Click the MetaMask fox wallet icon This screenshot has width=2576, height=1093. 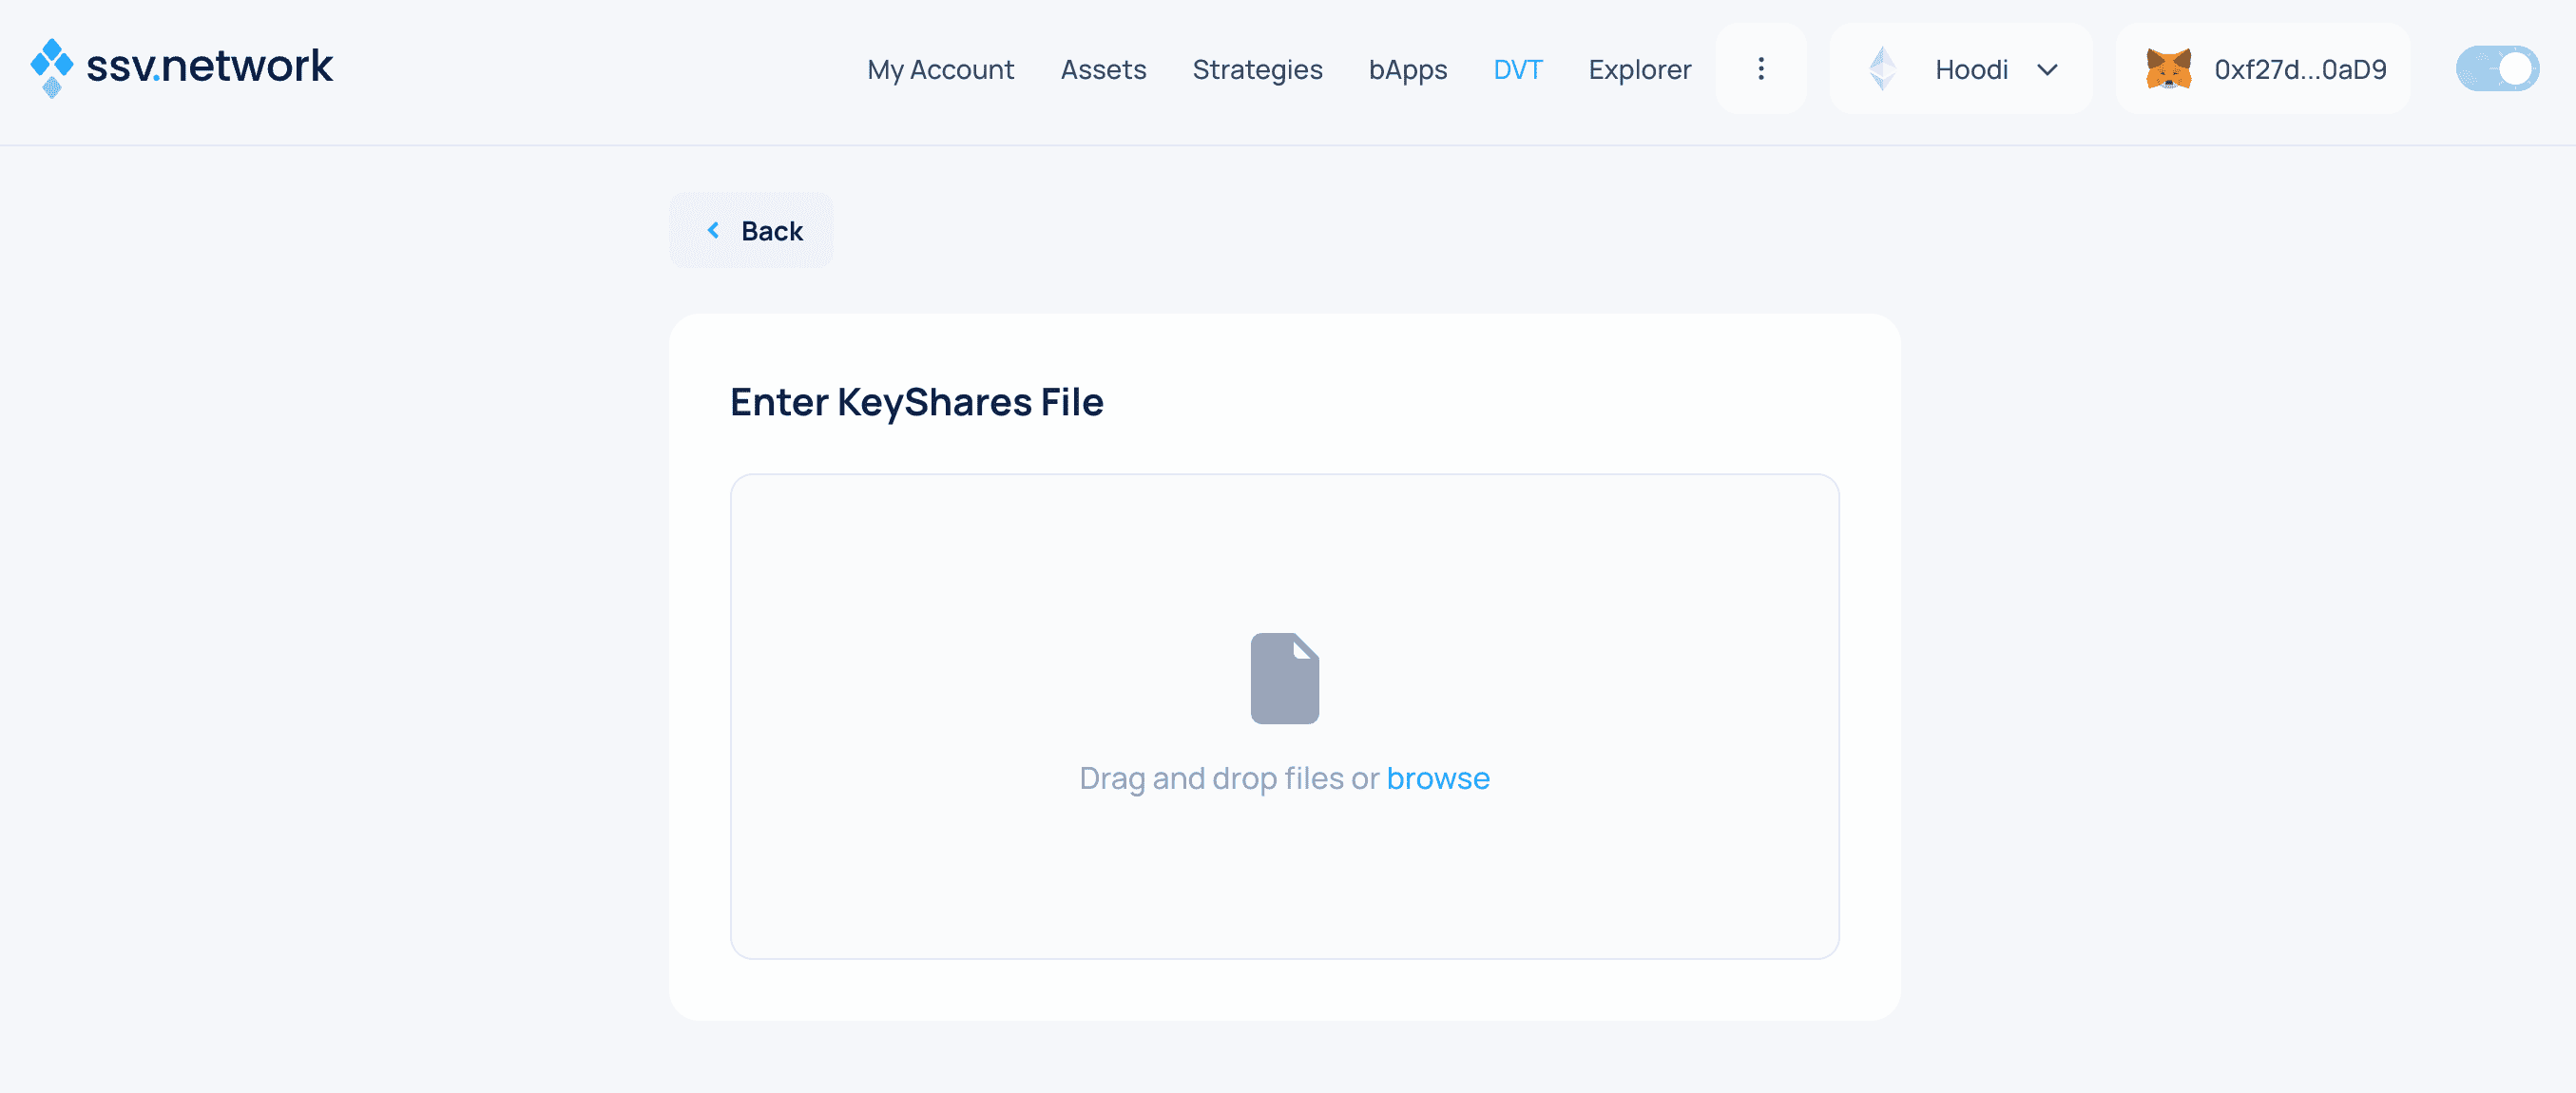(x=2168, y=69)
